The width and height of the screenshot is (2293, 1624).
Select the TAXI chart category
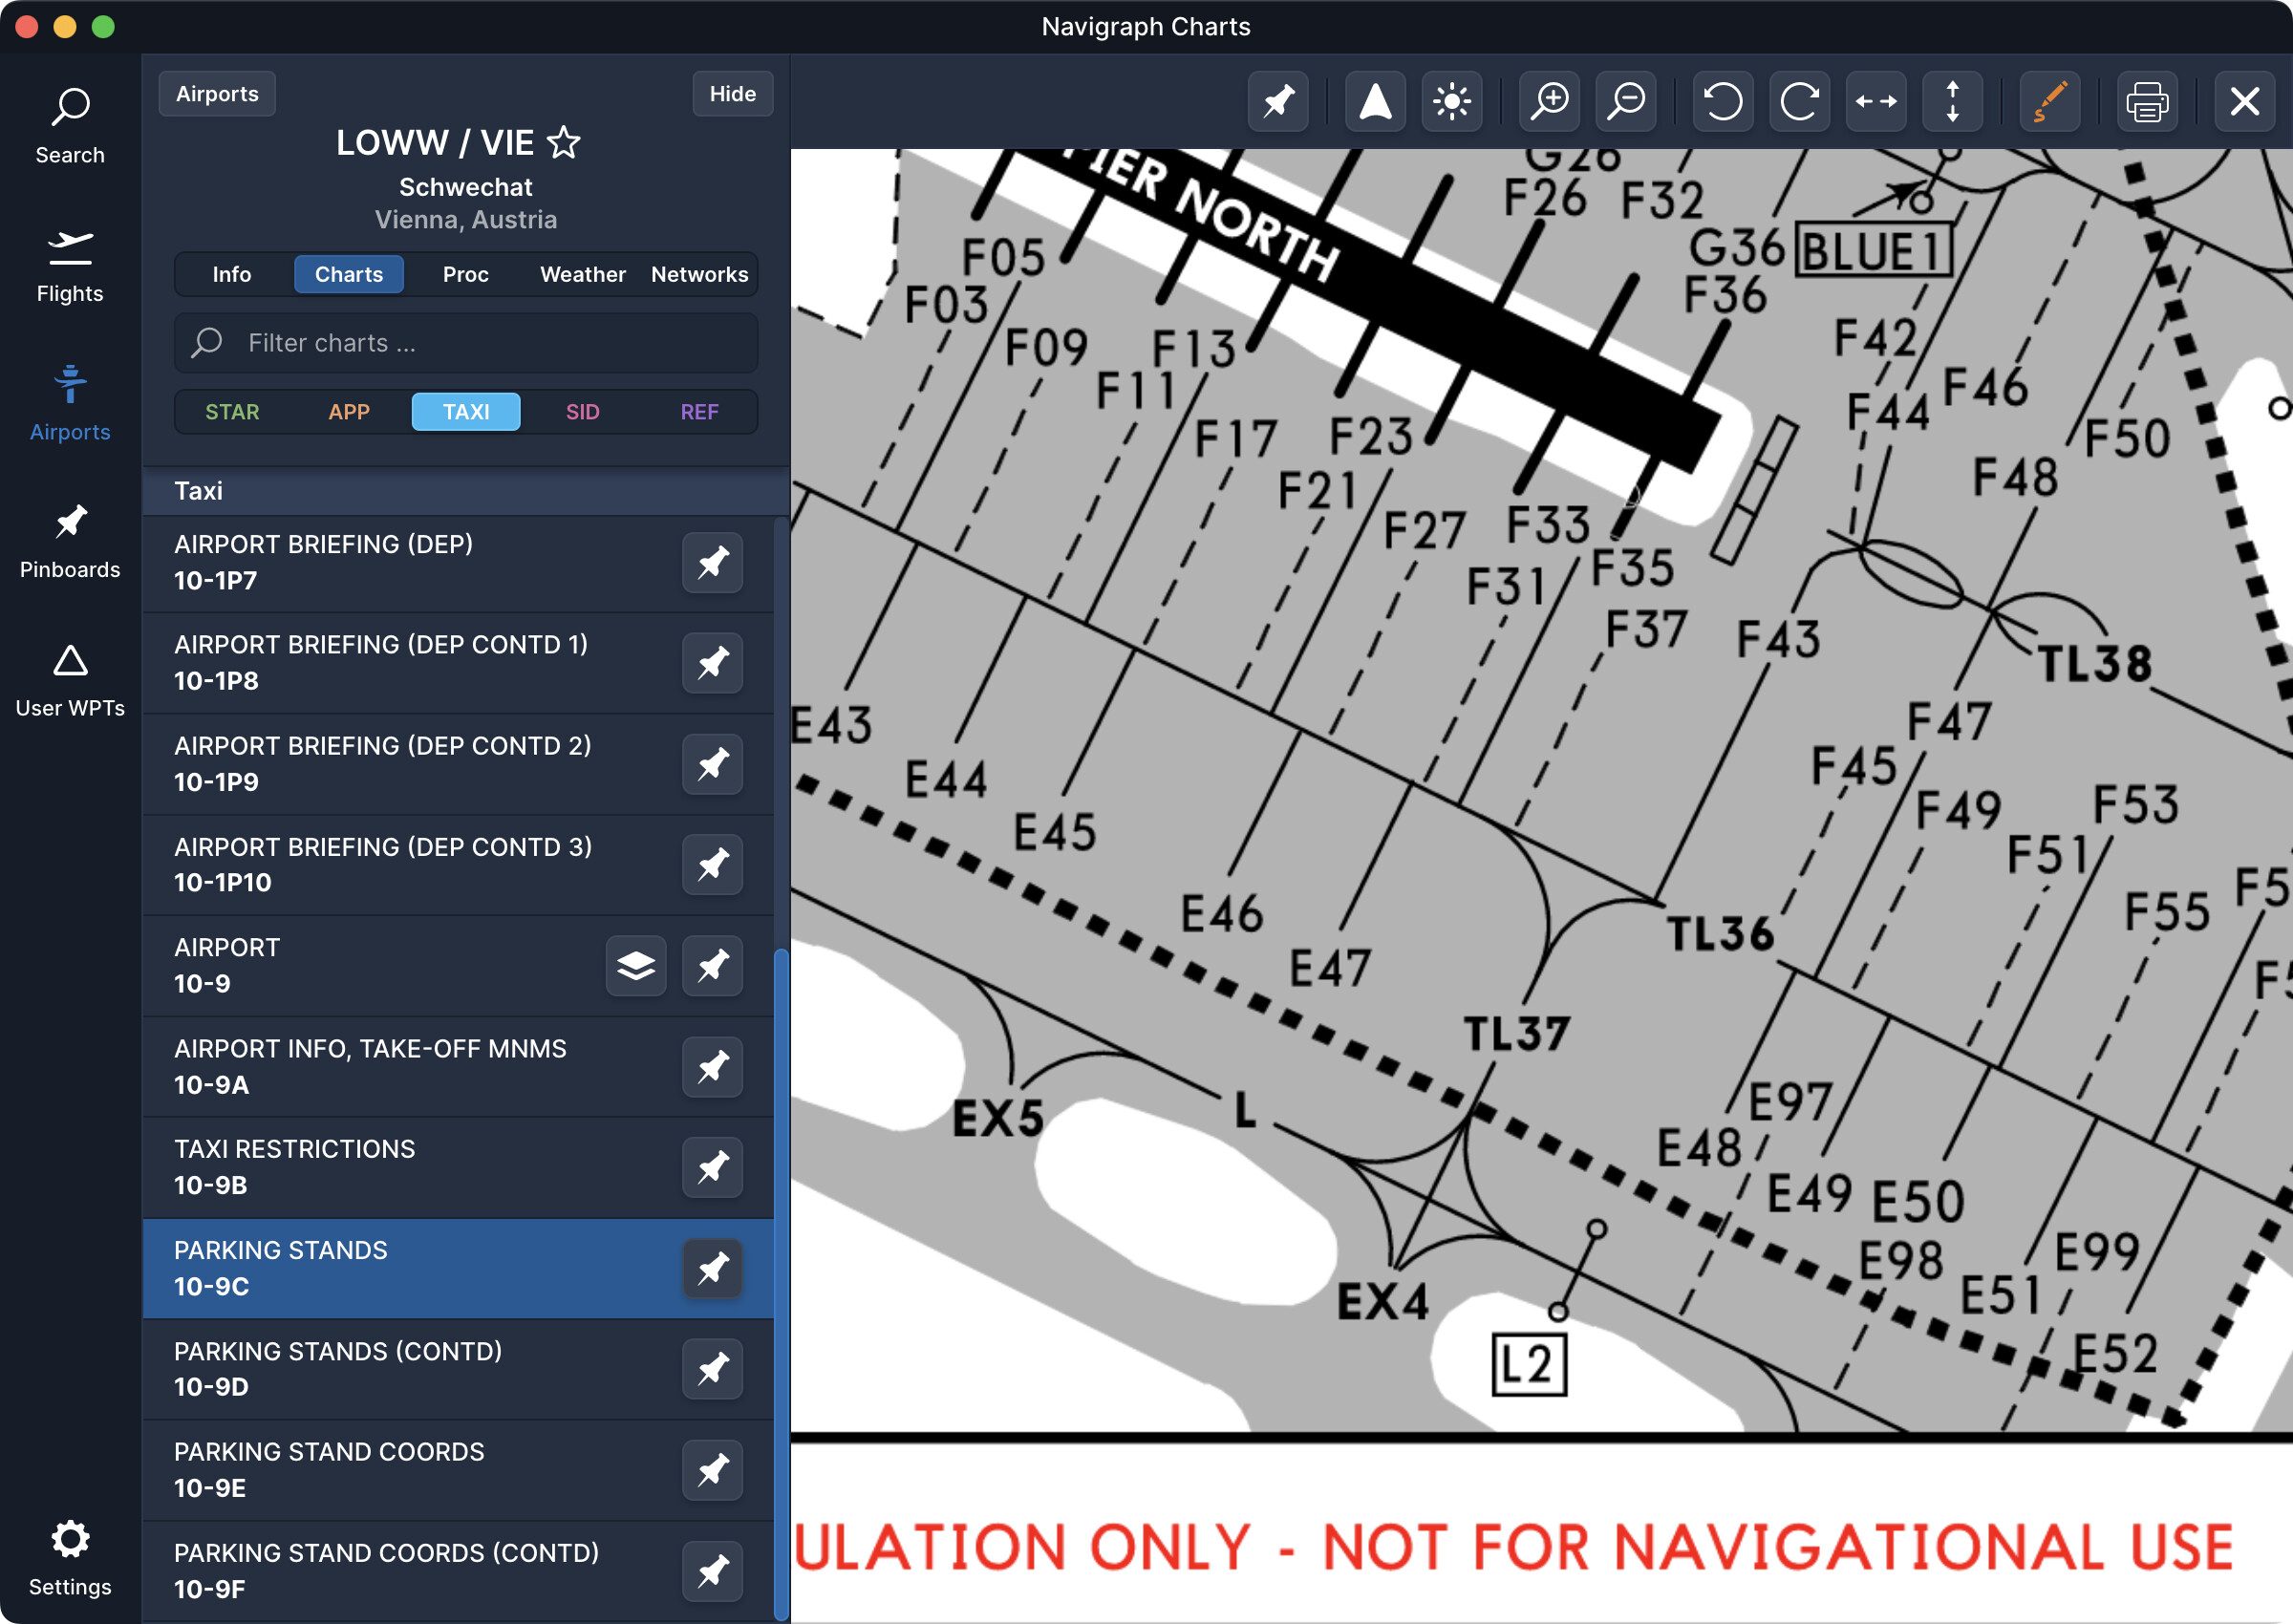(x=466, y=412)
